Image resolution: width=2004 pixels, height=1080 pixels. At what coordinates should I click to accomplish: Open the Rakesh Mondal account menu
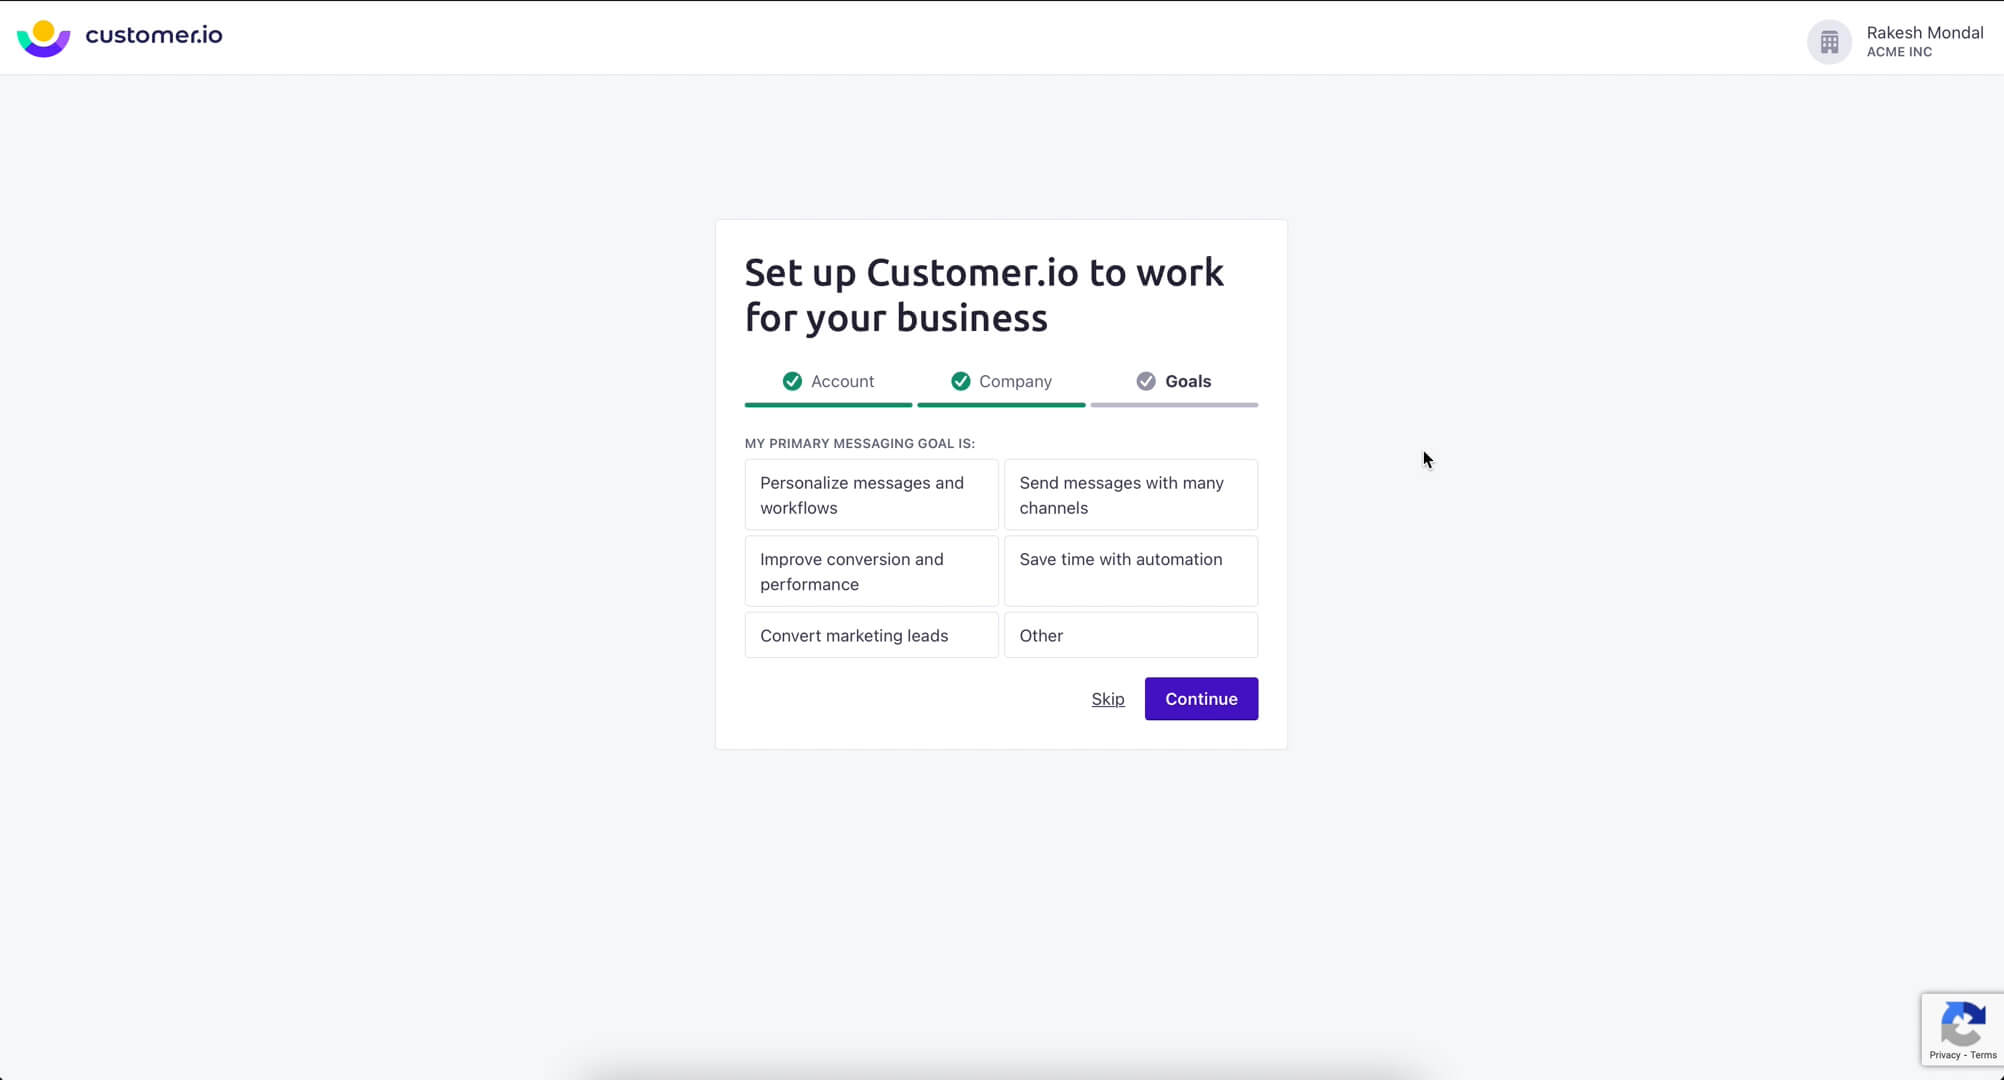tap(1924, 41)
